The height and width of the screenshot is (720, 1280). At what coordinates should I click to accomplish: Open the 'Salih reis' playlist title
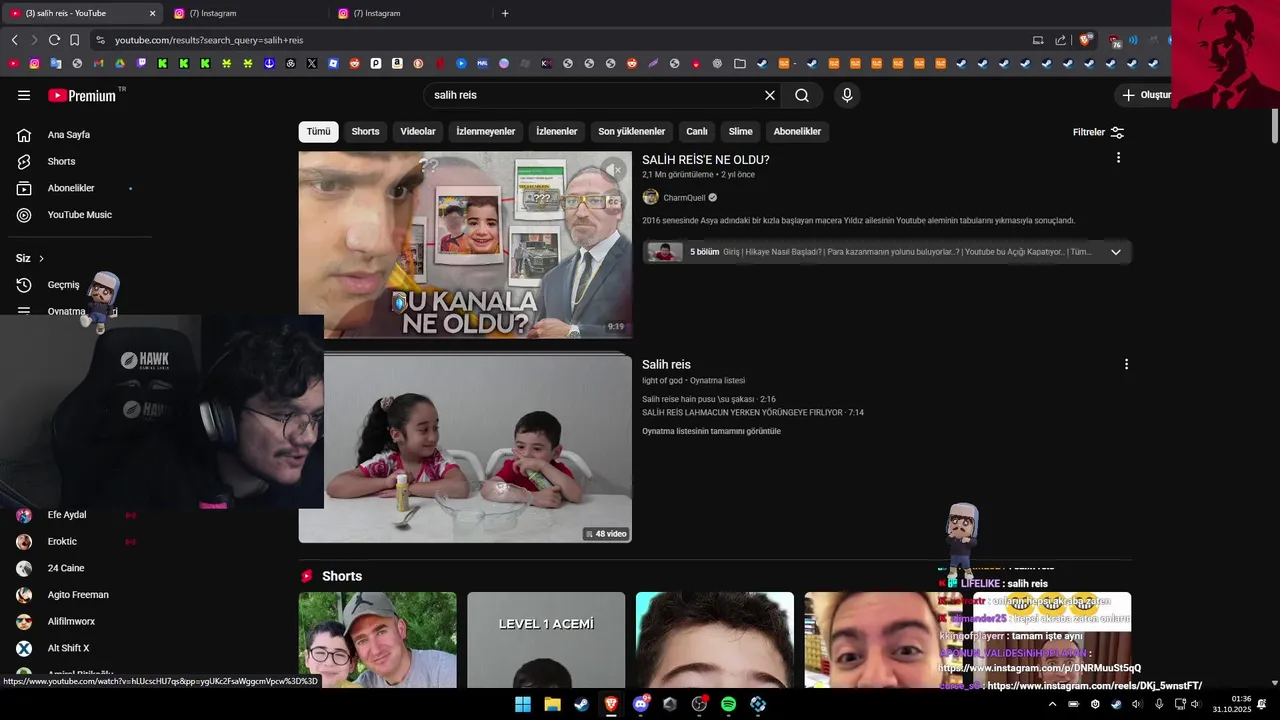pos(666,365)
